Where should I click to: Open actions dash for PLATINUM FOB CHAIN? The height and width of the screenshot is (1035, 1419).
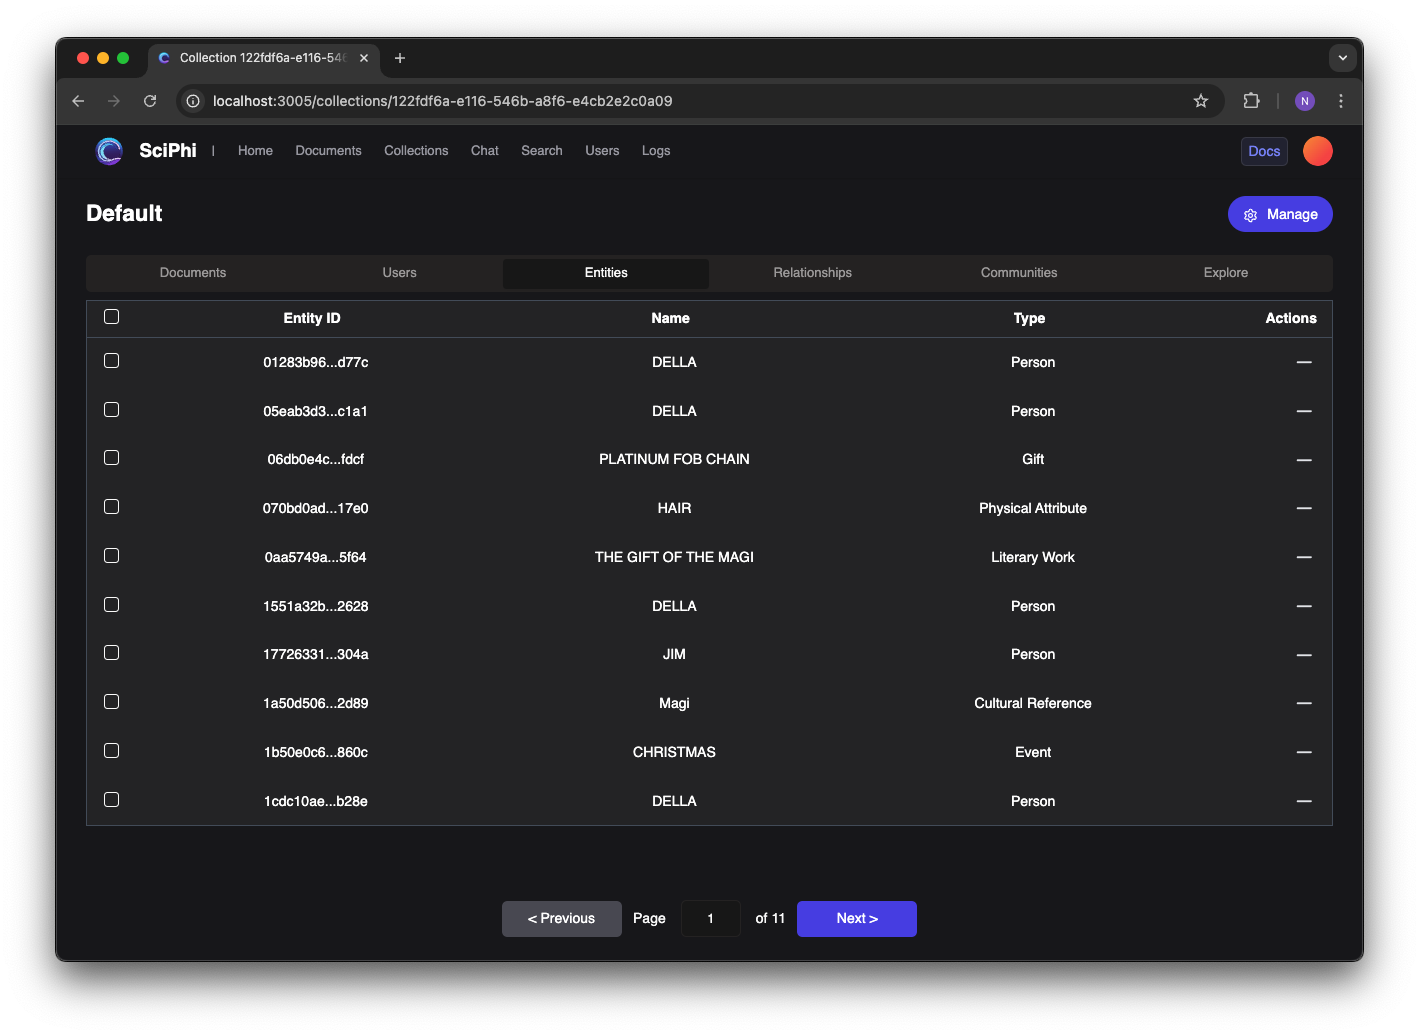click(1304, 460)
